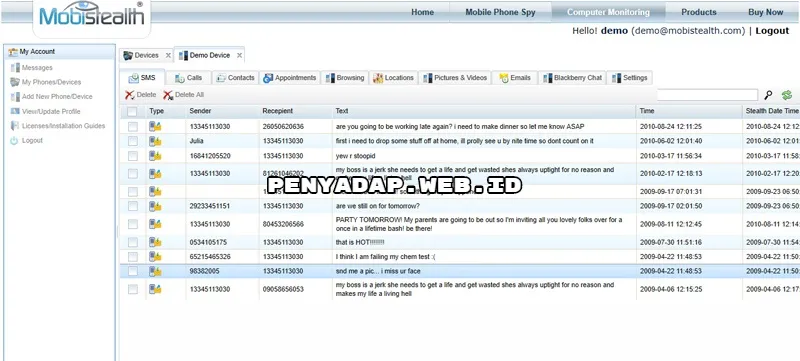The image size is (800, 361).
Task: Click the Mobistealth logo
Action: (x=92, y=16)
